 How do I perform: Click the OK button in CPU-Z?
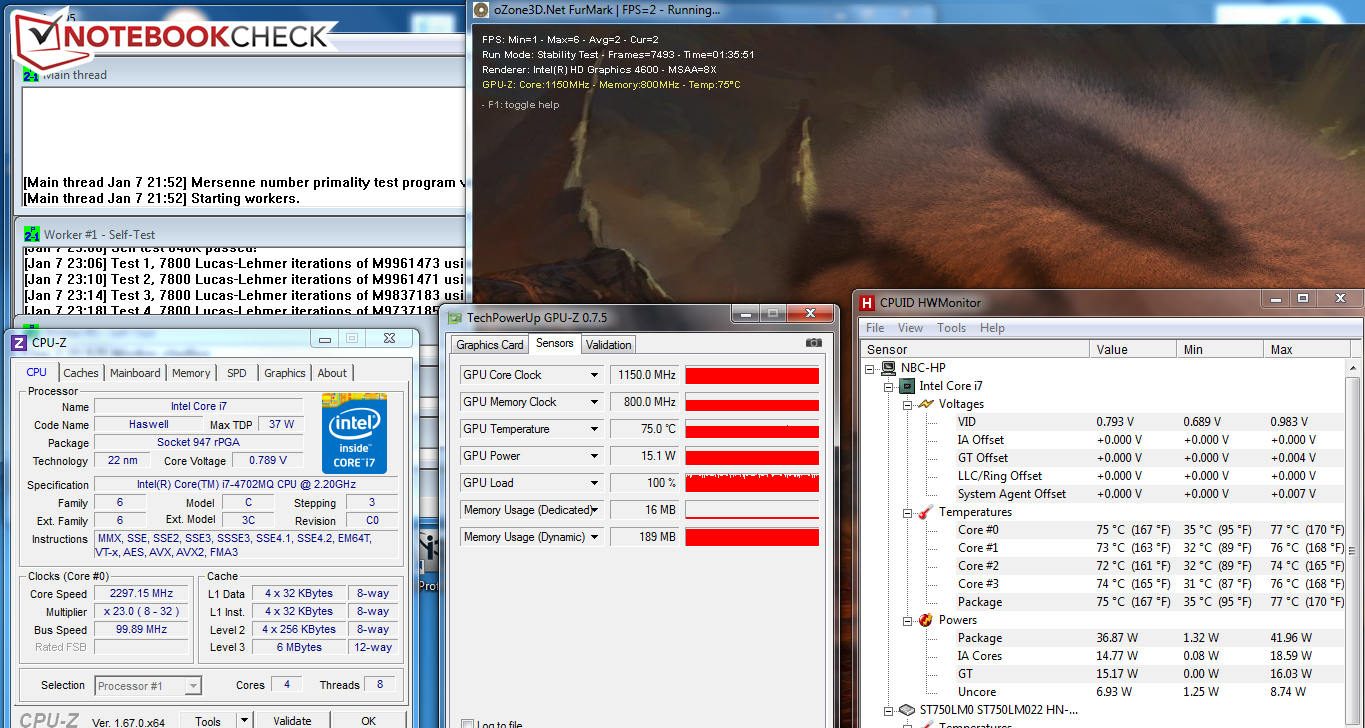368,721
